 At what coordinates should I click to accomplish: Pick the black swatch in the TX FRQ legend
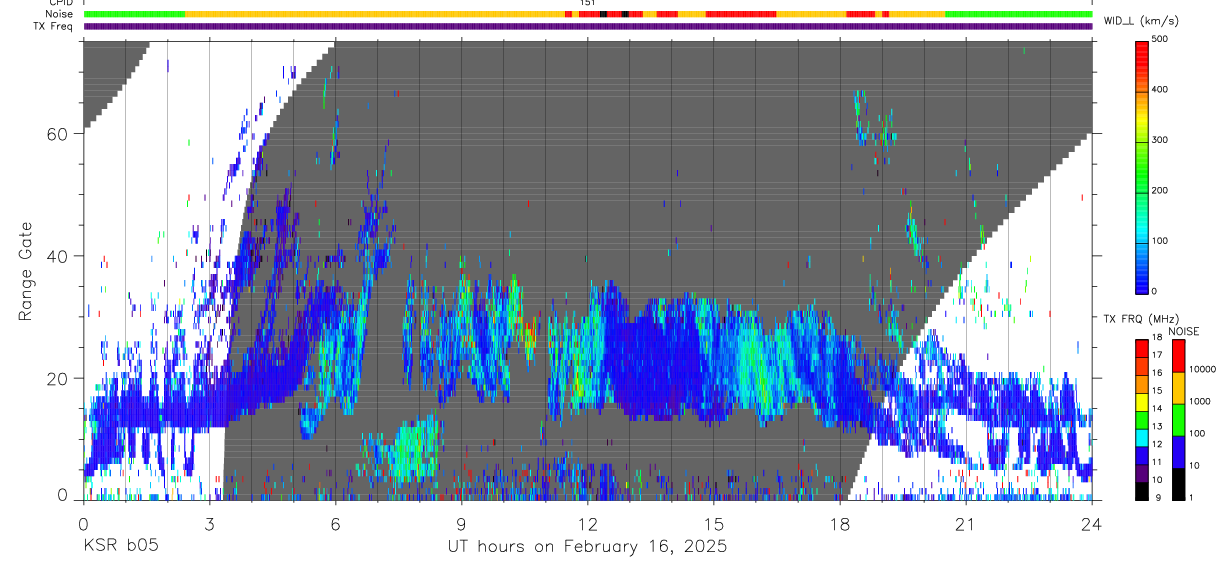1142,490
